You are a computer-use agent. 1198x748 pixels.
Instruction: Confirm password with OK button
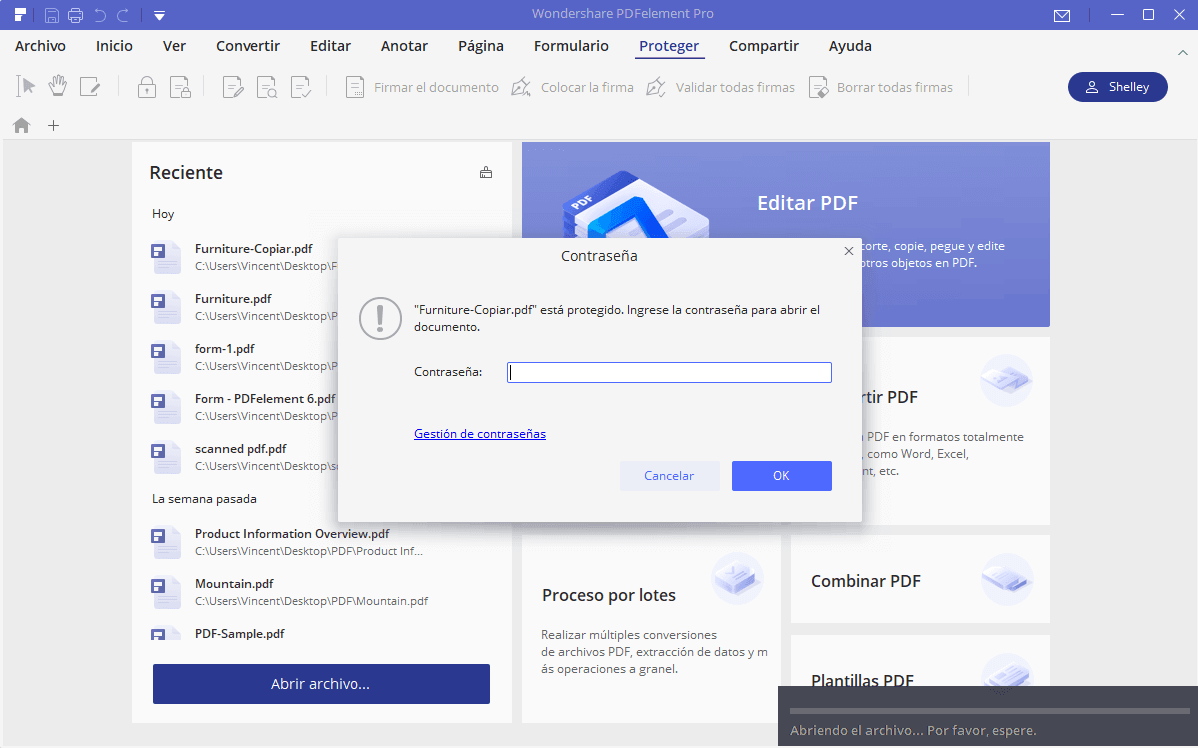point(782,475)
